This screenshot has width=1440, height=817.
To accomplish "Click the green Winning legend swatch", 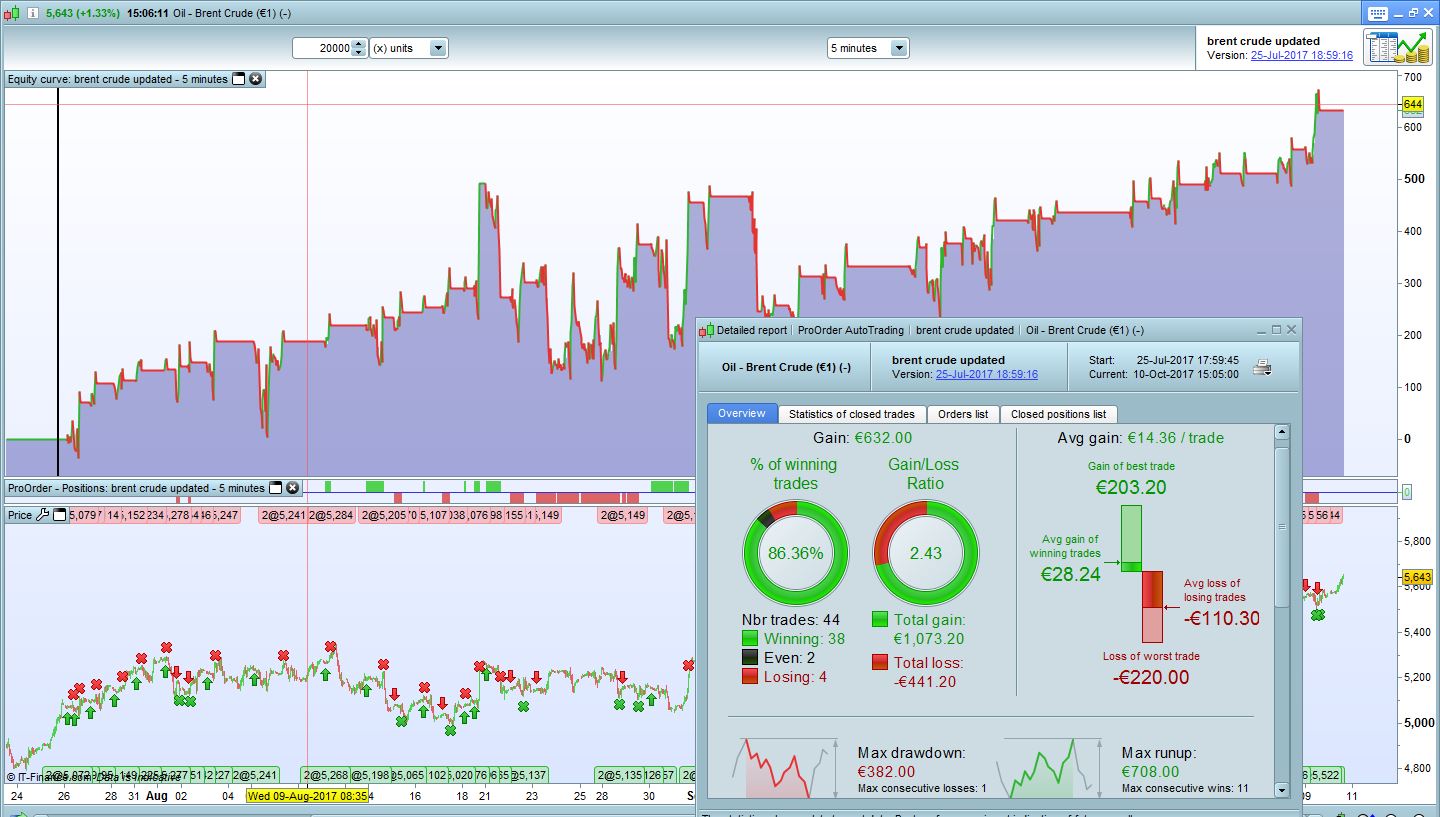I will [x=750, y=639].
